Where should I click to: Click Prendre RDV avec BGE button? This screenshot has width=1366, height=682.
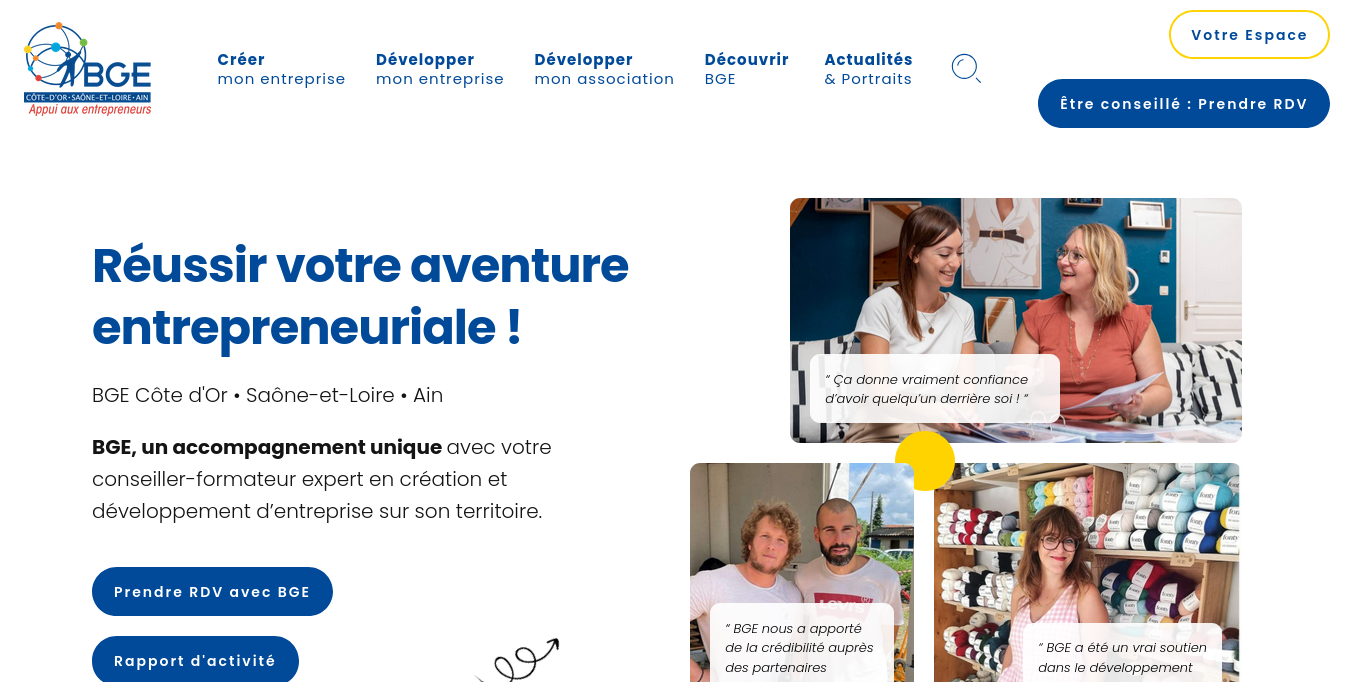[212, 592]
